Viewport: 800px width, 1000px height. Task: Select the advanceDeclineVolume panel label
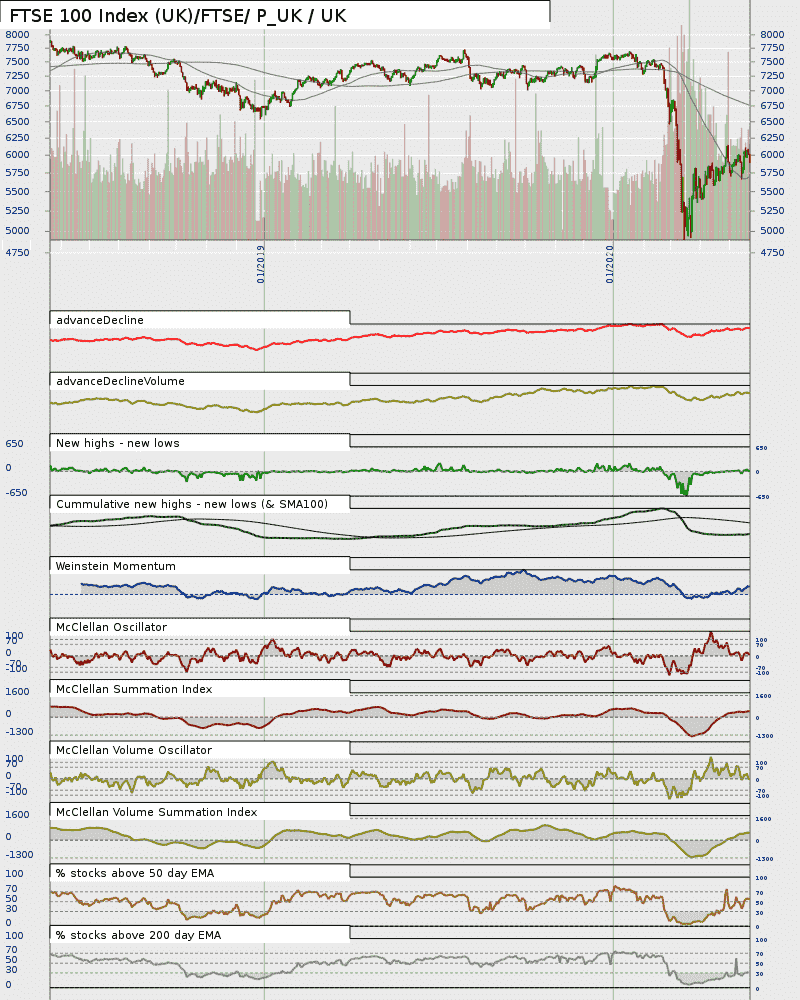pyautogui.click(x=120, y=381)
